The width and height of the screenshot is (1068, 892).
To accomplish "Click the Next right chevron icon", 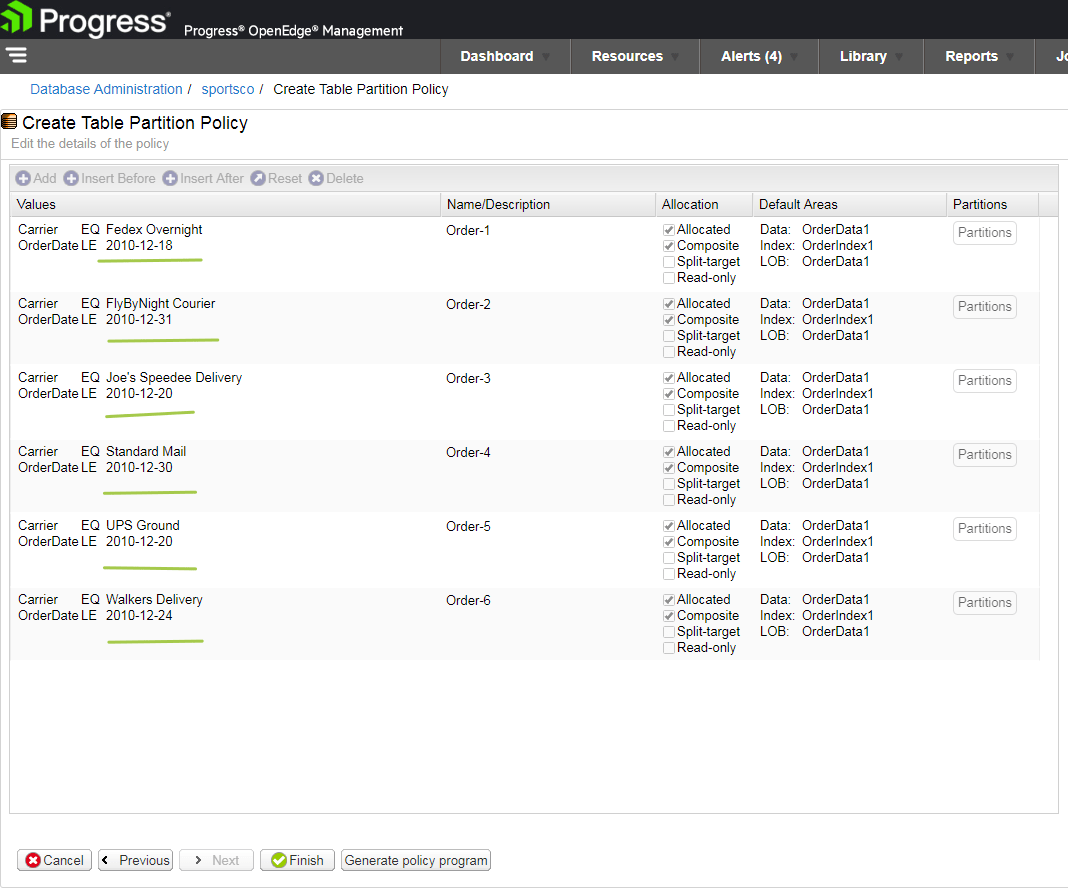I will (198, 860).
